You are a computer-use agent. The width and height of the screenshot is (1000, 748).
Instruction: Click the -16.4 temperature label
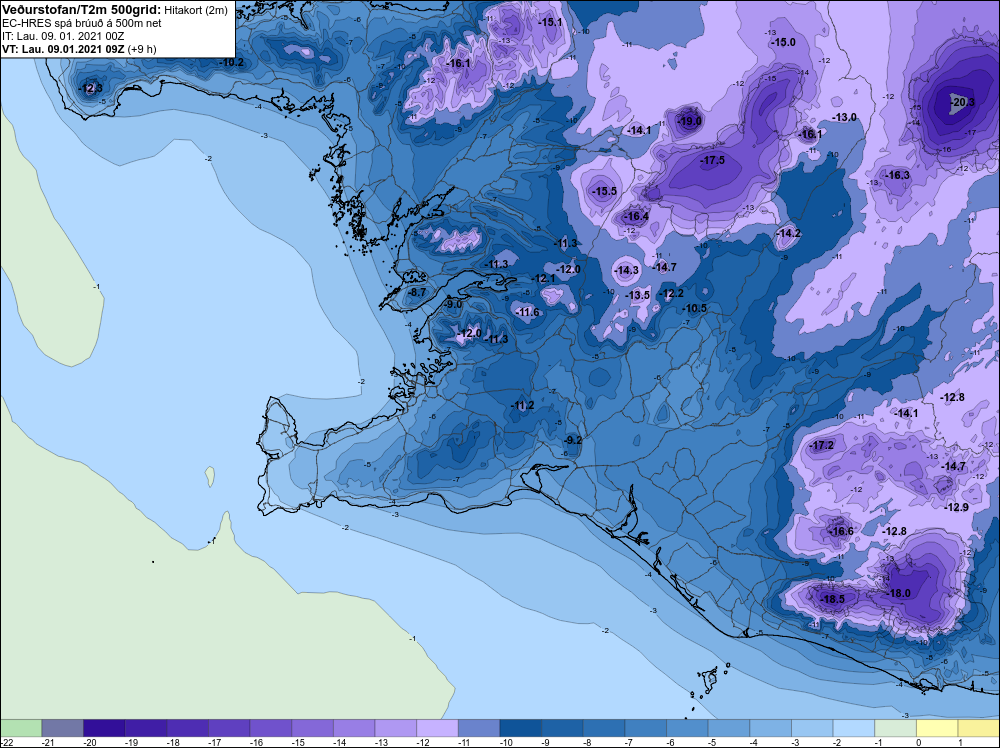coord(636,216)
